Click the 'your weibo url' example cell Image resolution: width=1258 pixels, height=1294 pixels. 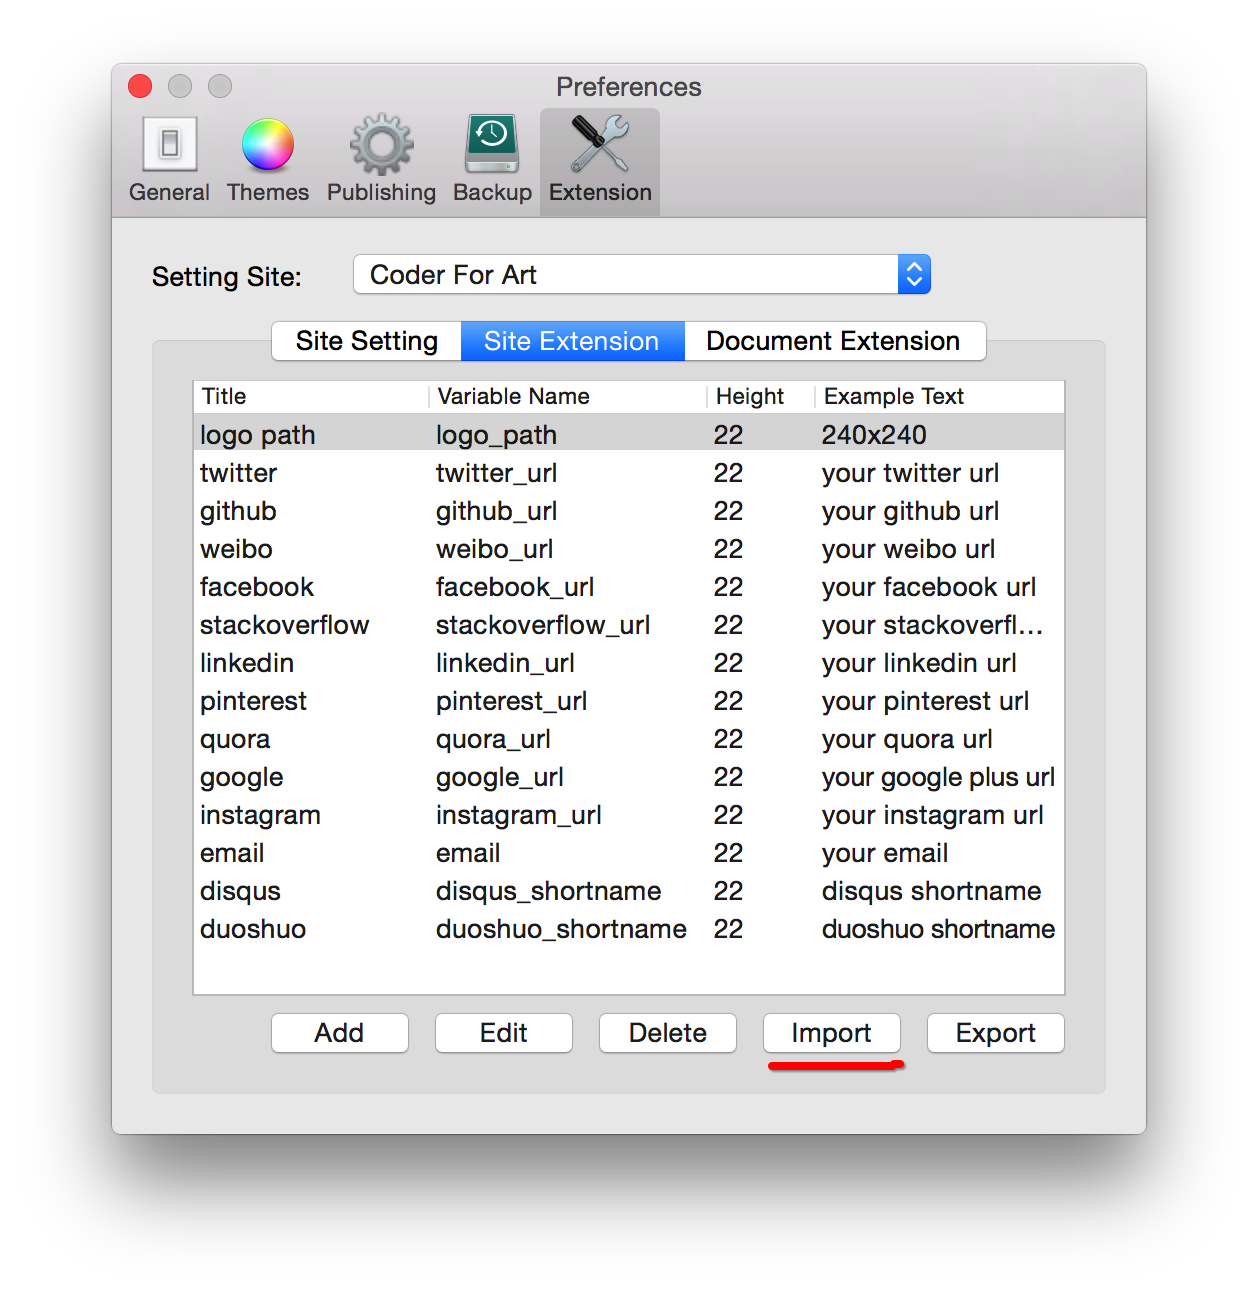click(908, 549)
